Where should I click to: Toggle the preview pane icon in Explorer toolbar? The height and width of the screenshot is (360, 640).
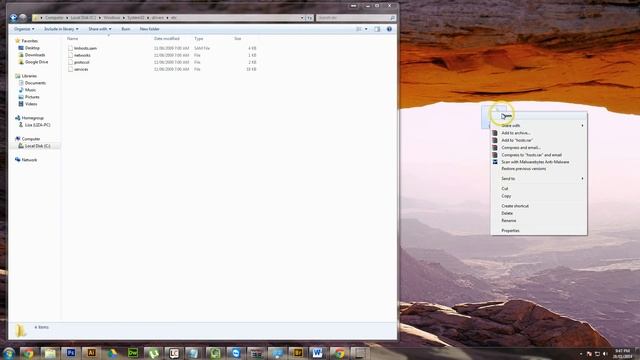[x=377, y=29]
